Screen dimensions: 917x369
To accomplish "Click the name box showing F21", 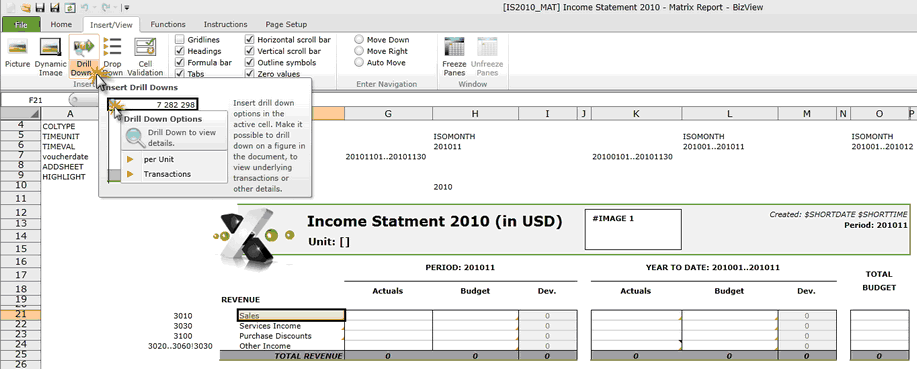I will (x=35, y=100).
